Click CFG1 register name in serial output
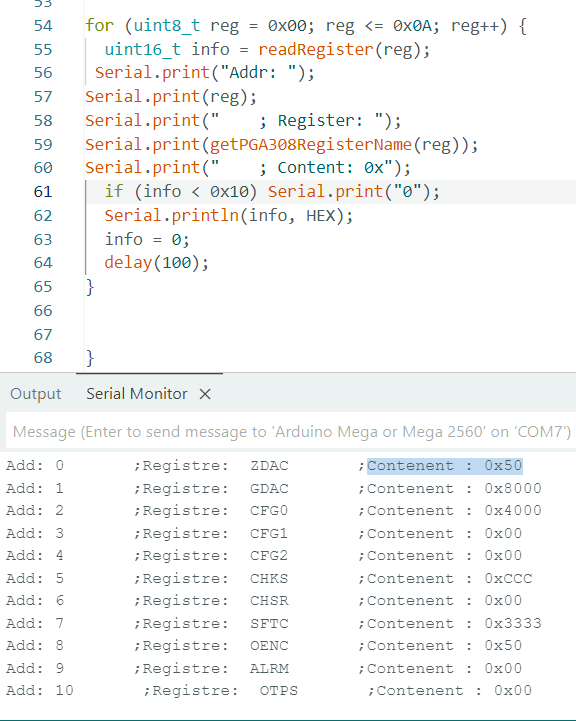576x721 pixels. click(269, 533)
